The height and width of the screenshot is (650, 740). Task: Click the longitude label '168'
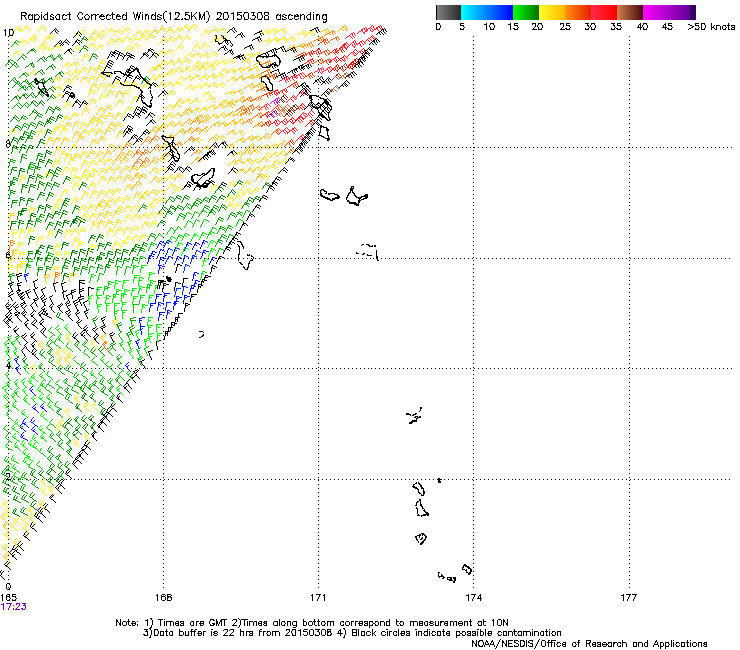pos(164,598)
